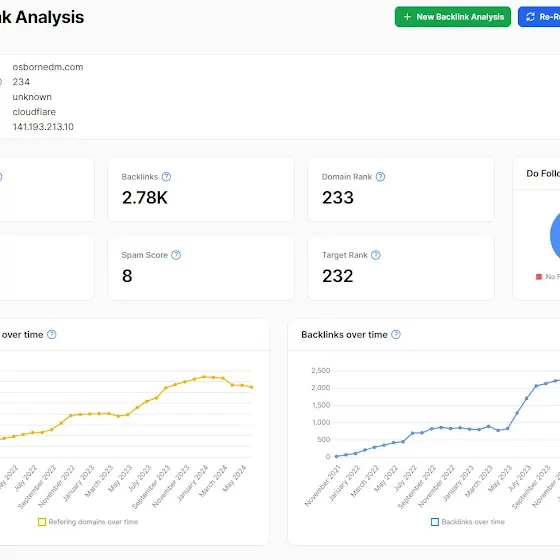Toggle the Backlinks over time legend box

point(435,522)
